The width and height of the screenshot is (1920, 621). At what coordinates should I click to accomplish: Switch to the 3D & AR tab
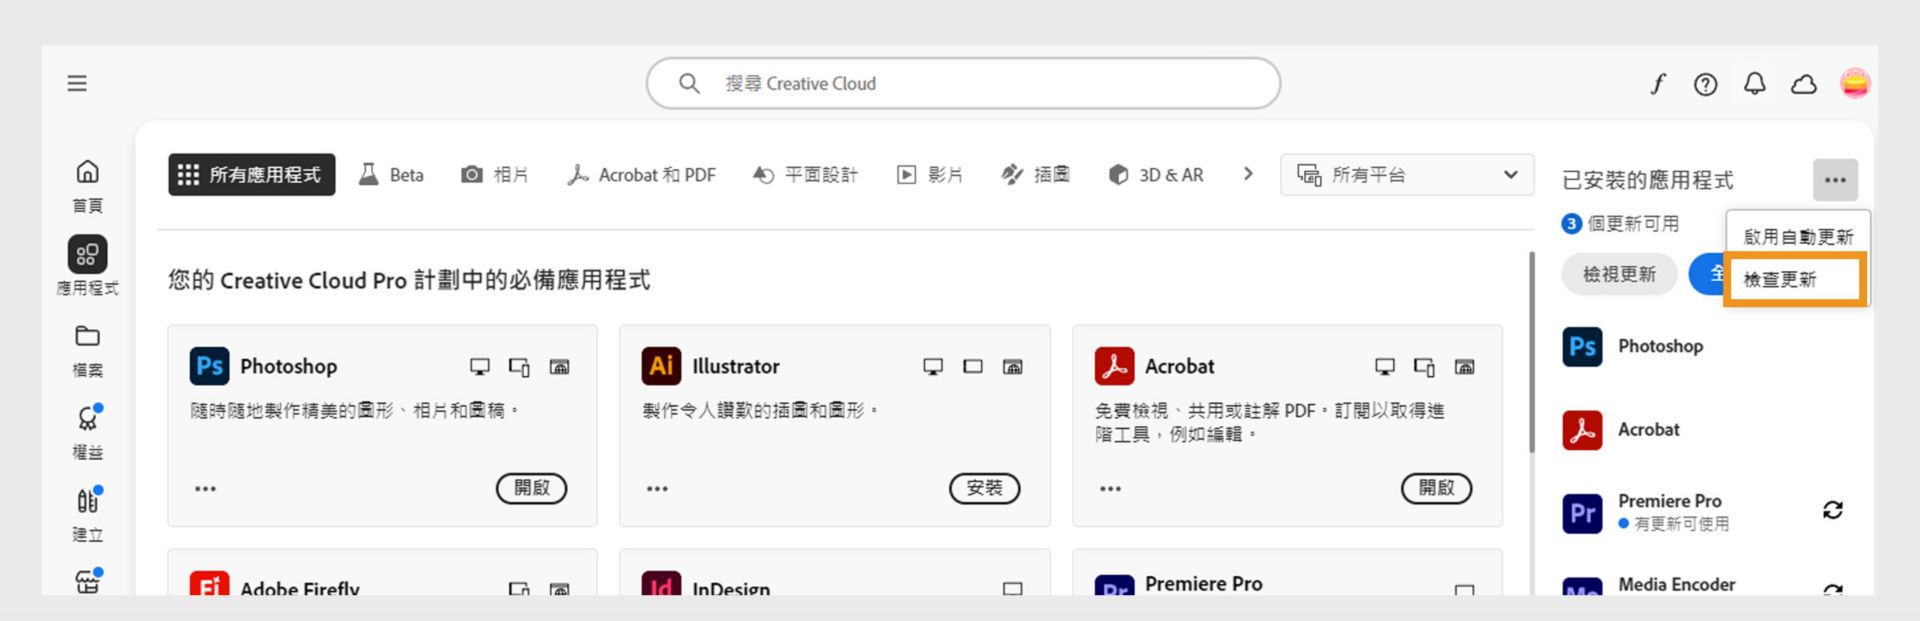coord(1156,175)
